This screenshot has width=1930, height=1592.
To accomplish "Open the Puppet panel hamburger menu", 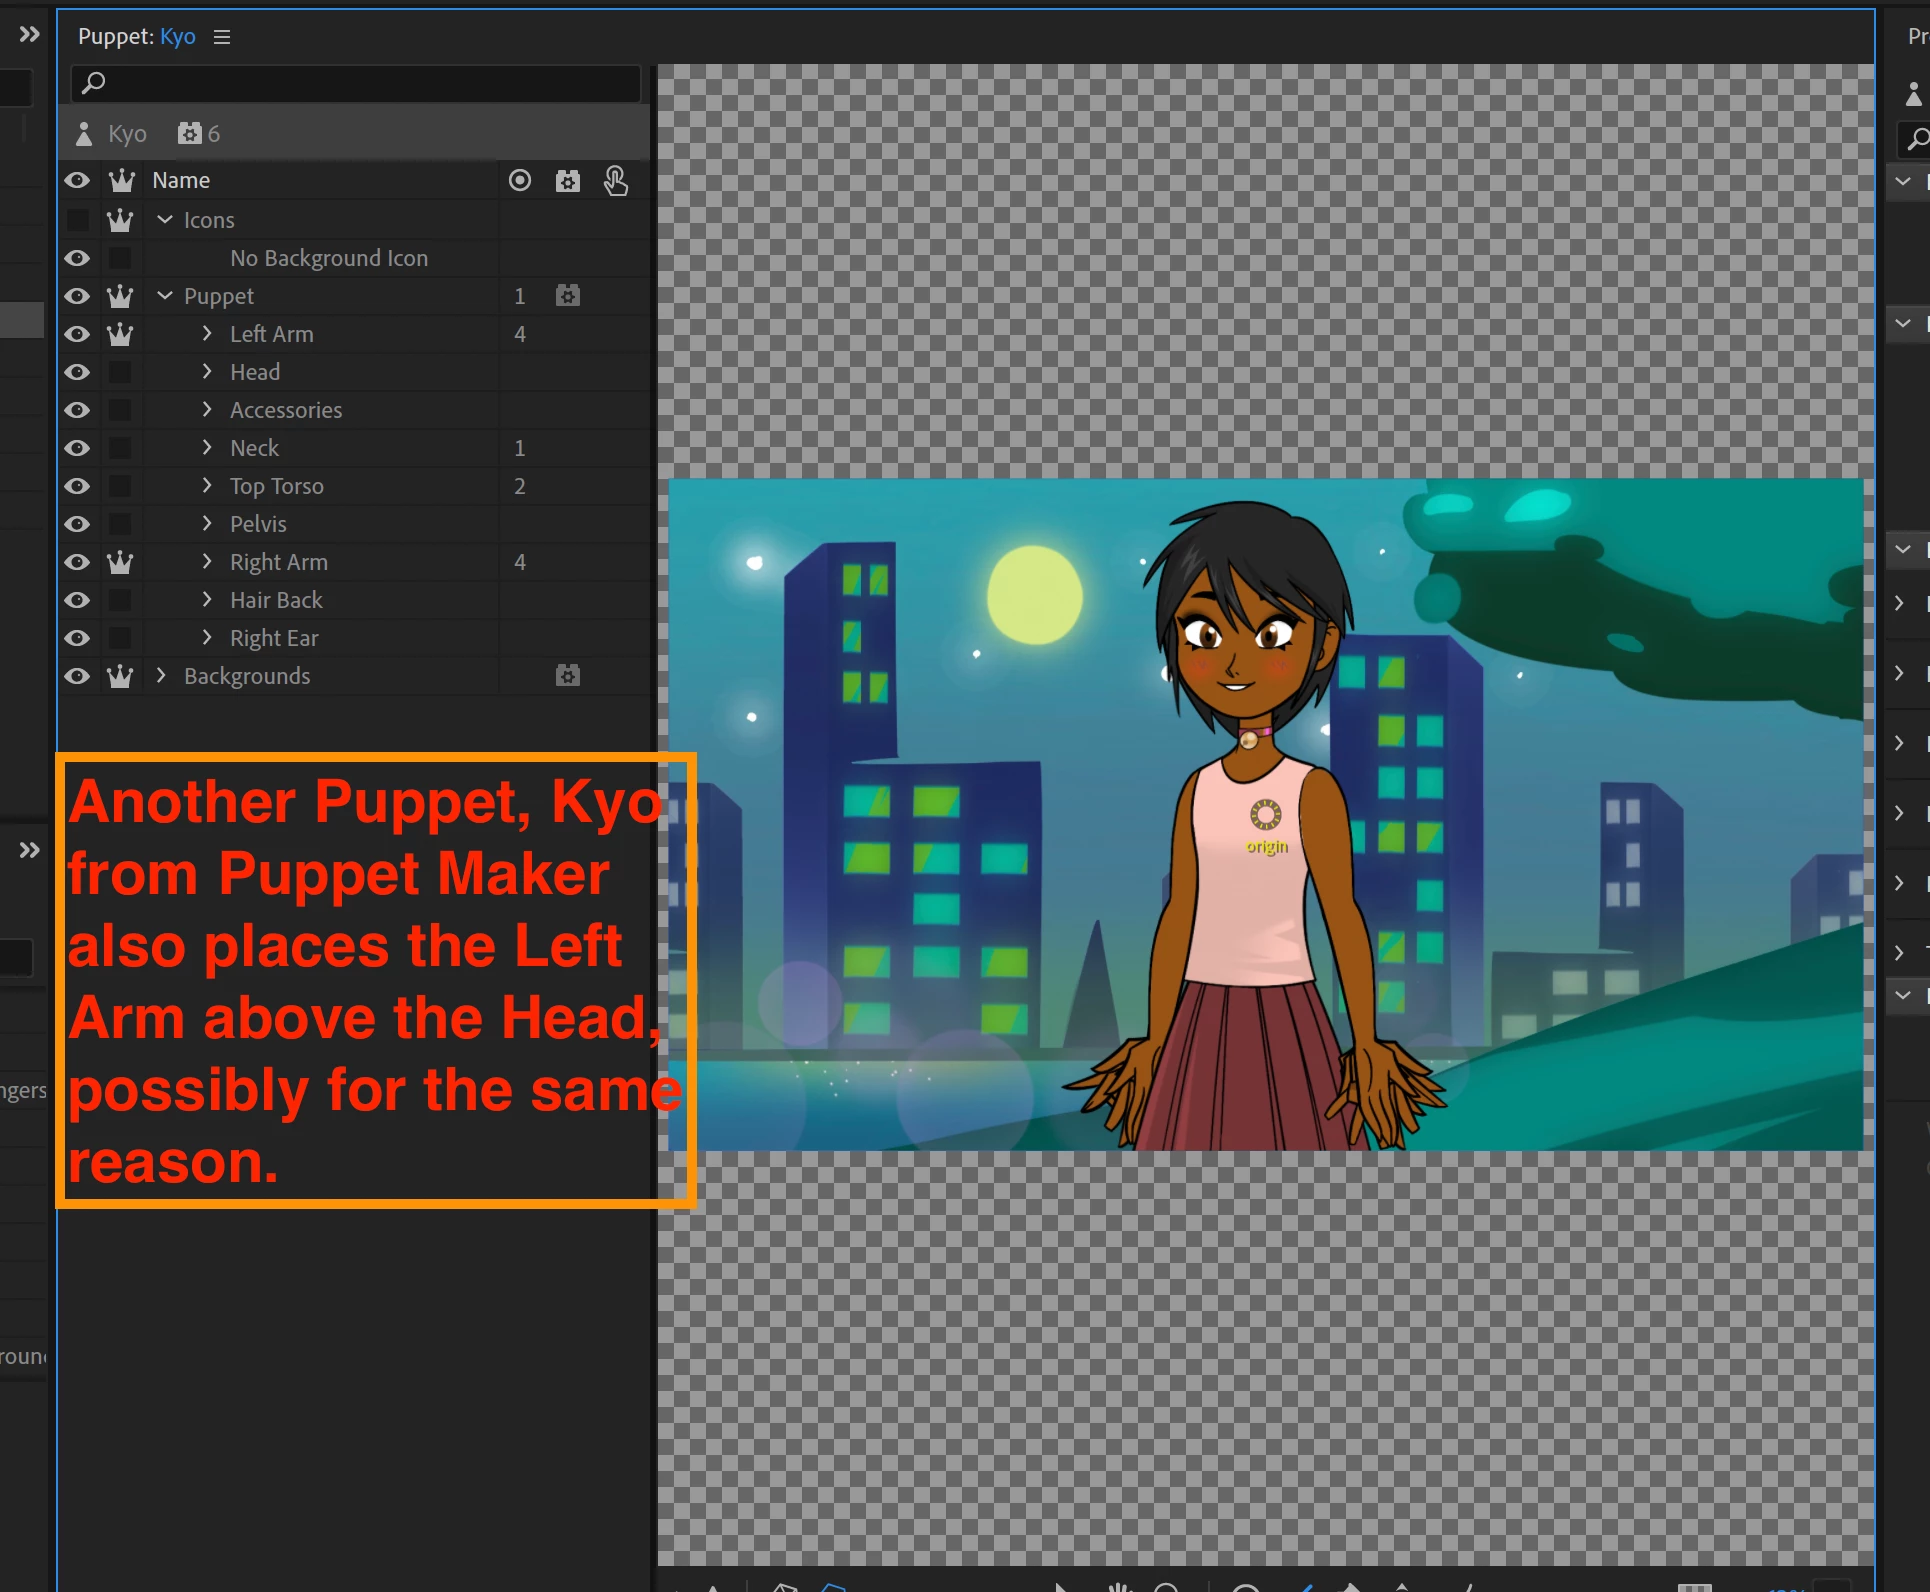I will (222, 37).
